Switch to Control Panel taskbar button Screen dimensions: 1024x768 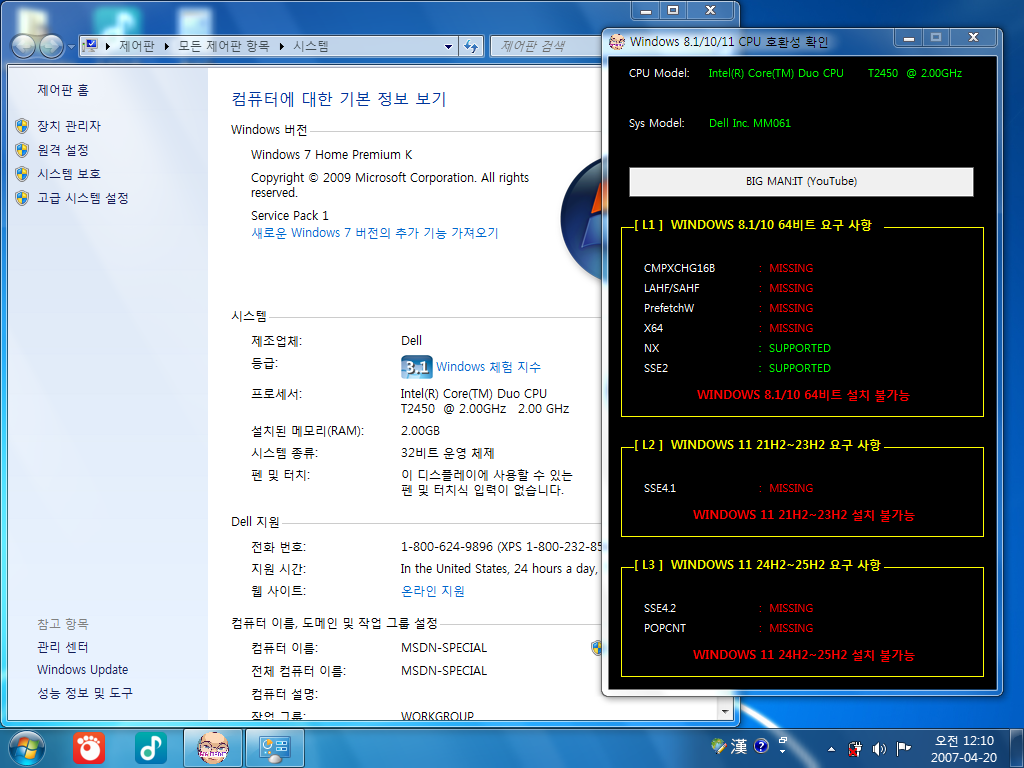[275, 748]
